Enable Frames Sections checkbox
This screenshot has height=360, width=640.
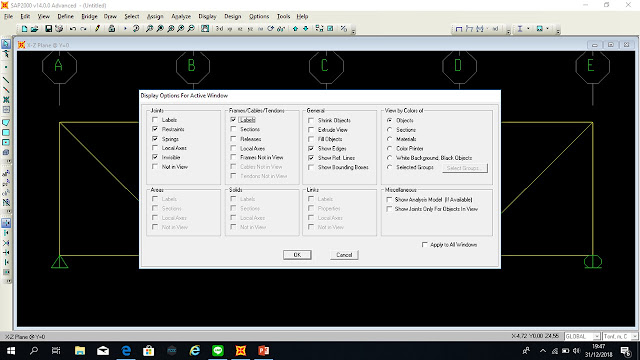233,129
